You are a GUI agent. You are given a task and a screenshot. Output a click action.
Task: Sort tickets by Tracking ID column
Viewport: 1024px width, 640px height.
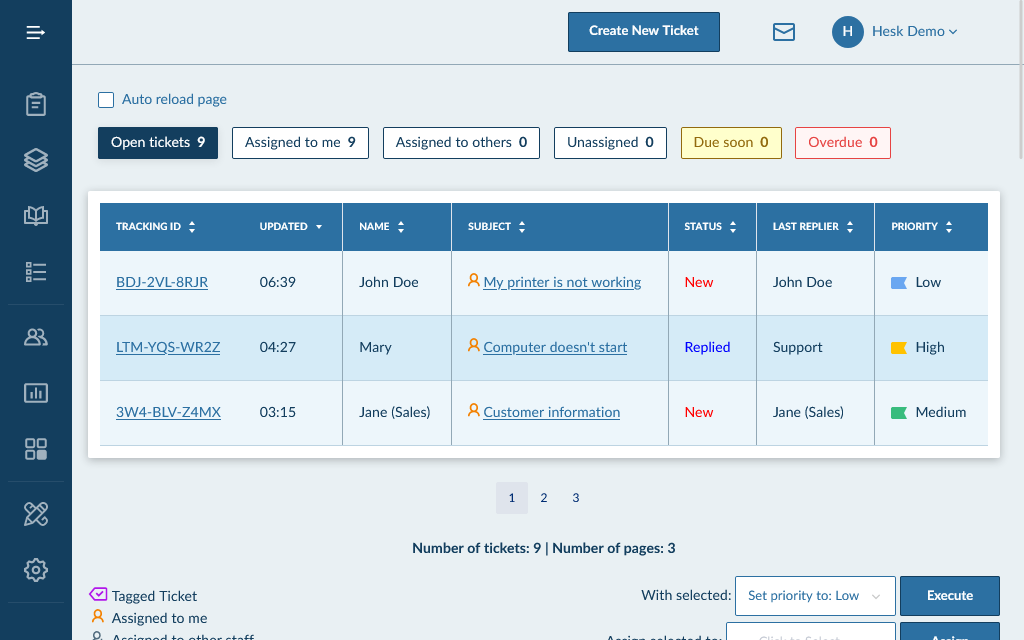point(155,227)
